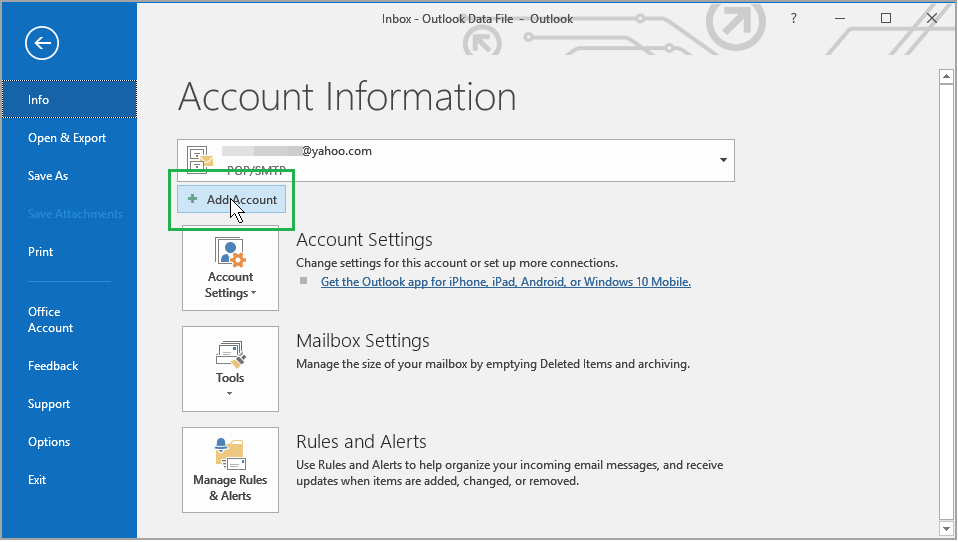This screenshot has height=542, width=958.
Task: Open Manage Rules & Alerts
Action: tap(230, 470)
